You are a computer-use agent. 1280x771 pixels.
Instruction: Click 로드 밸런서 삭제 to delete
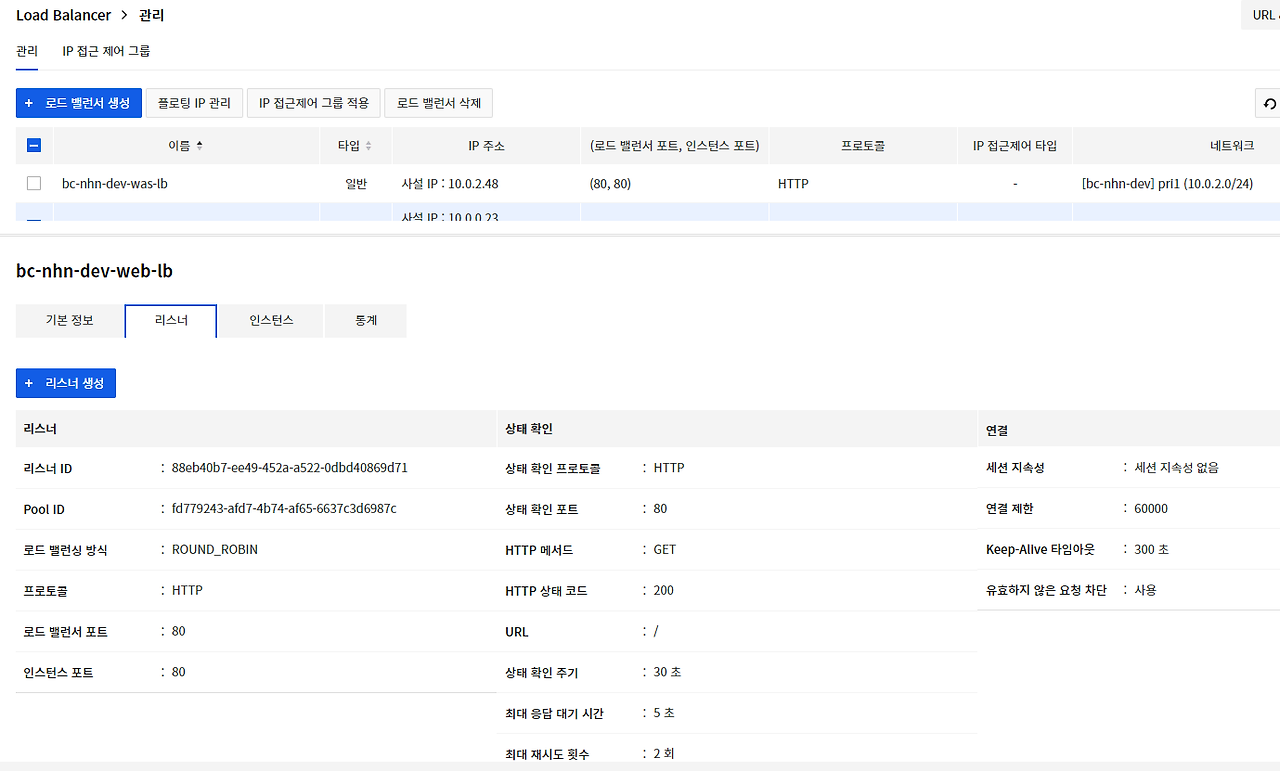(438, 102)
